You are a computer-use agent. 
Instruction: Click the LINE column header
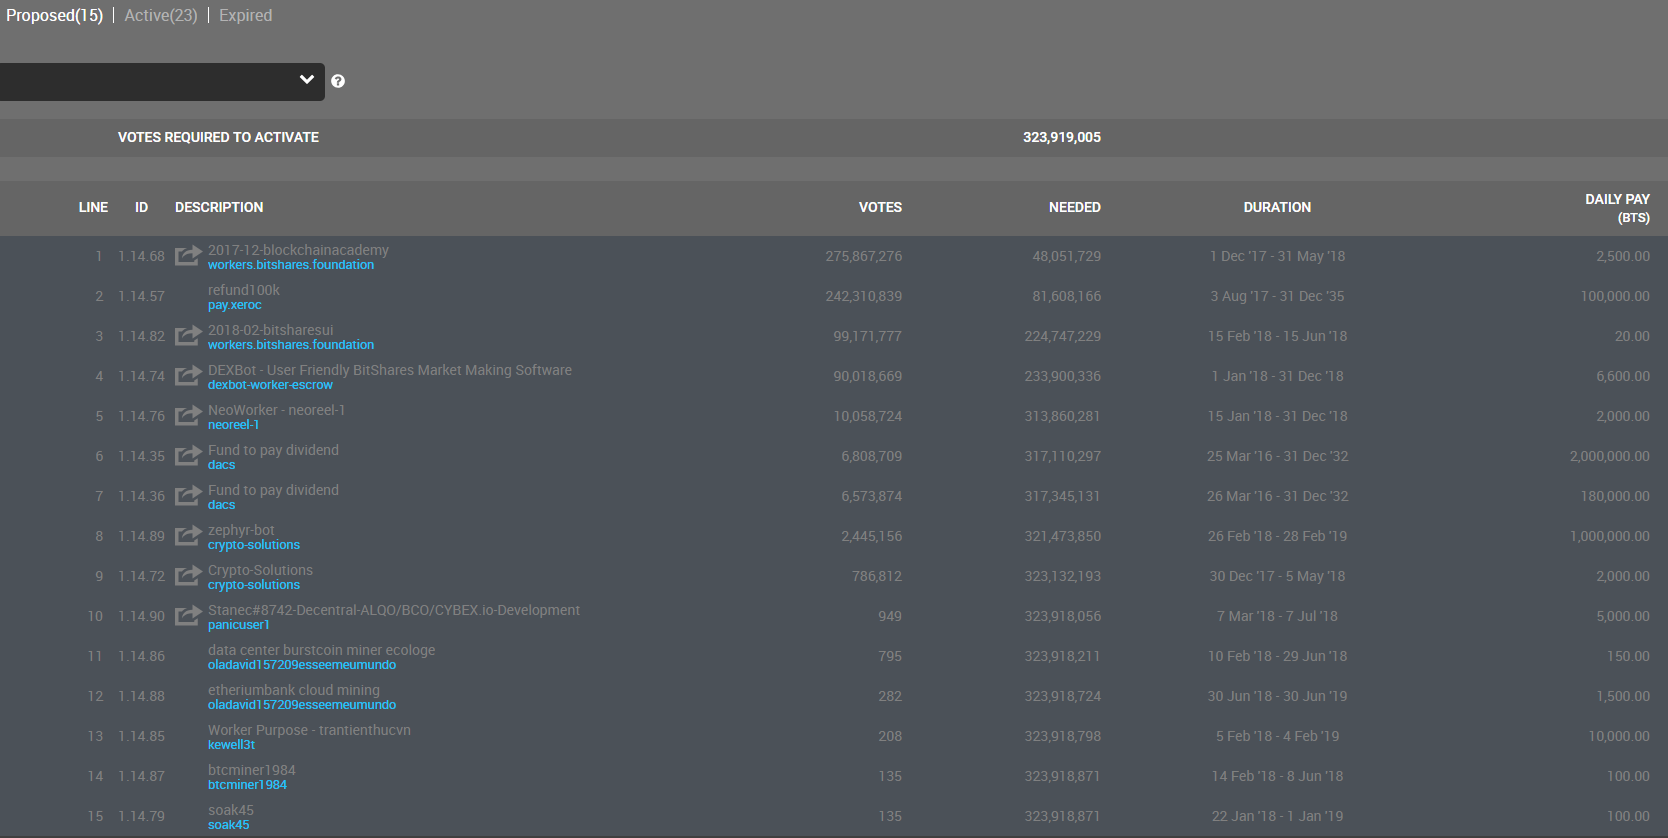click(x=93, y=207)
